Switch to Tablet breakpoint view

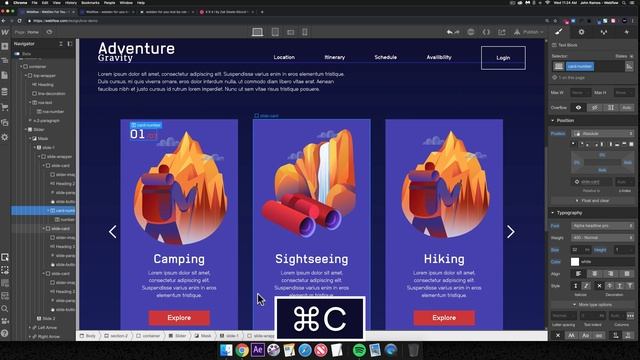275,32
